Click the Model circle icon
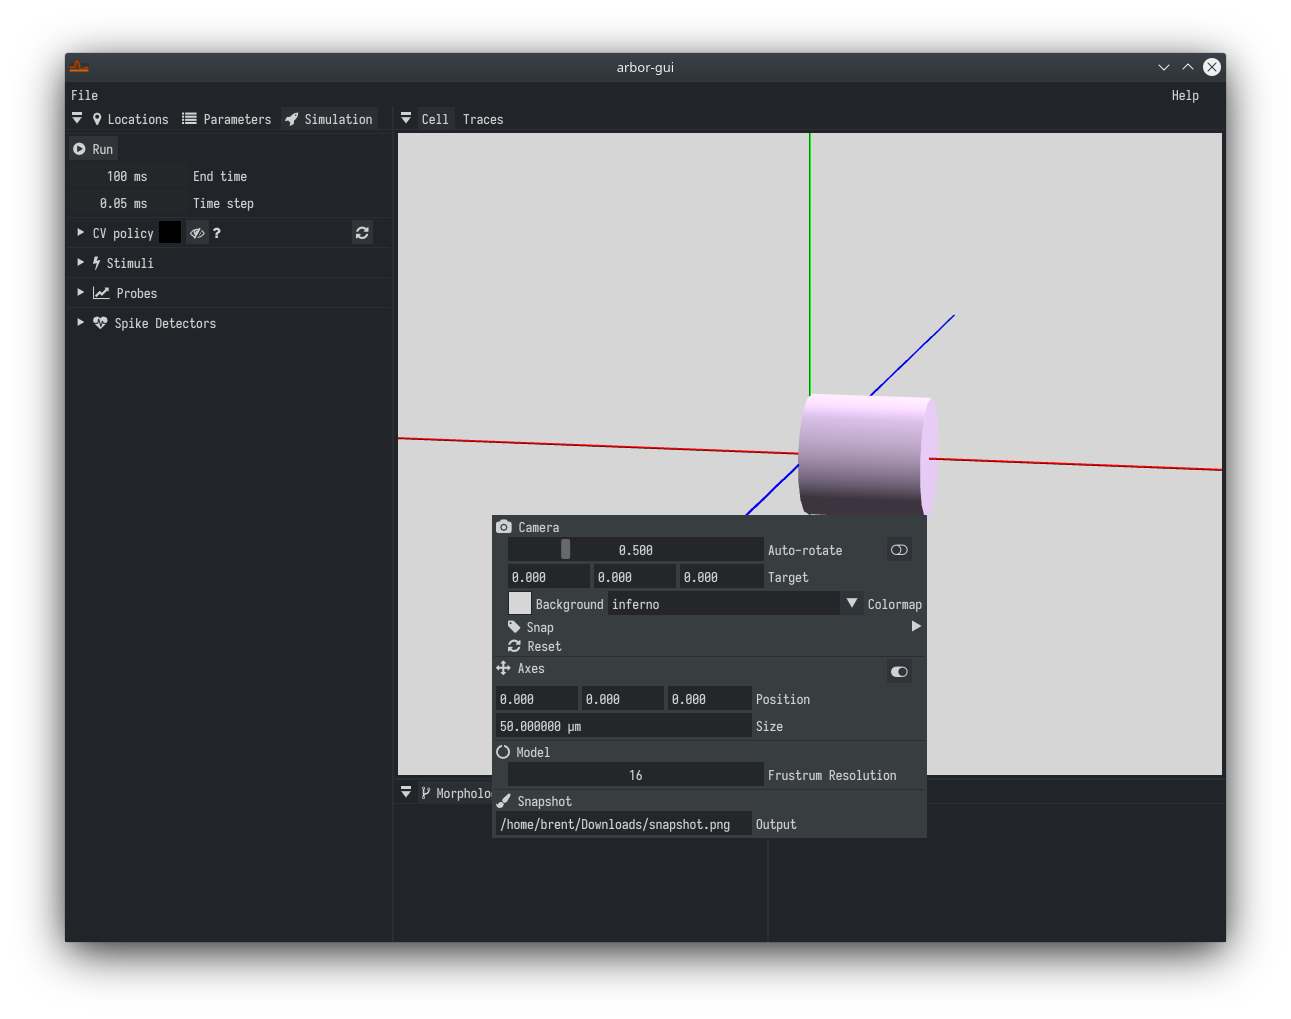Viewport: 1291px width, 1019px height. 503,752
